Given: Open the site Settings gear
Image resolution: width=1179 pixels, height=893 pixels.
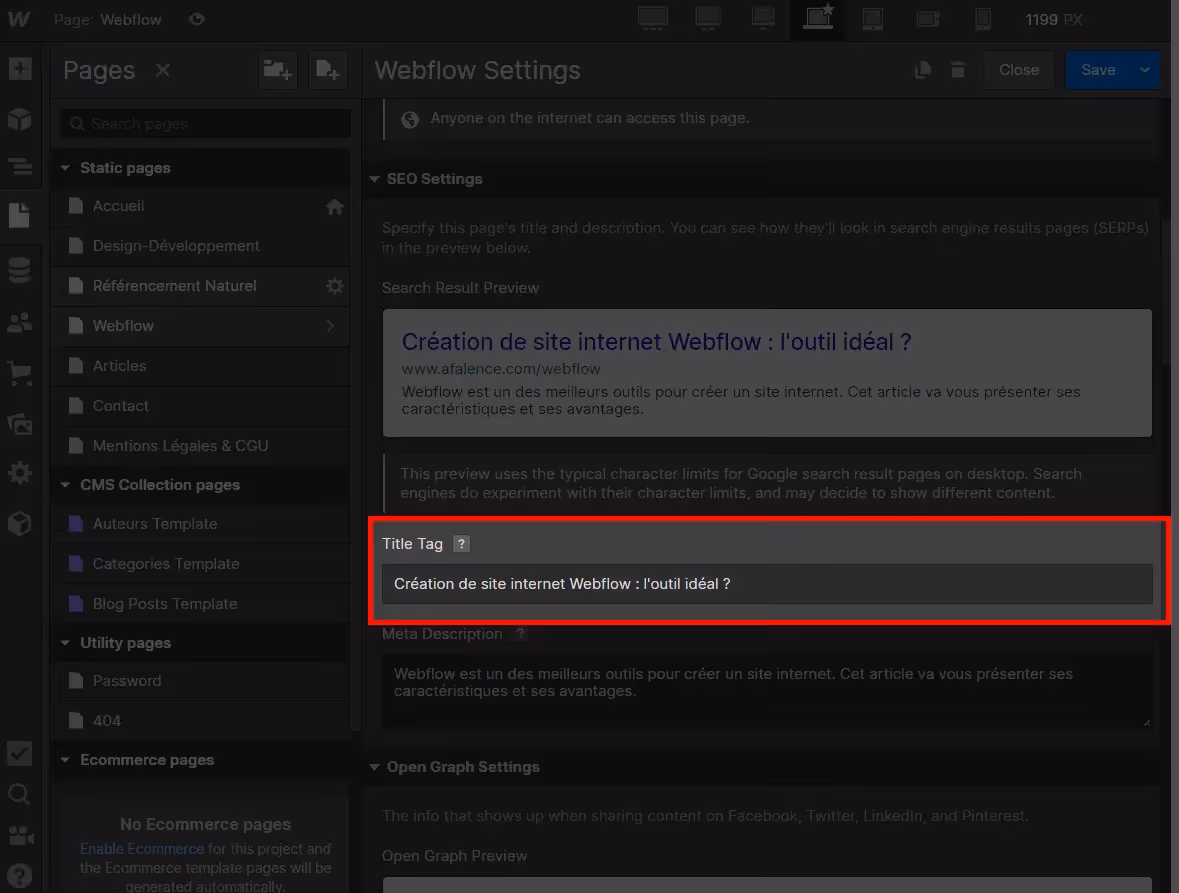Looking at the screenshot, I should click(x=20, y=472).
